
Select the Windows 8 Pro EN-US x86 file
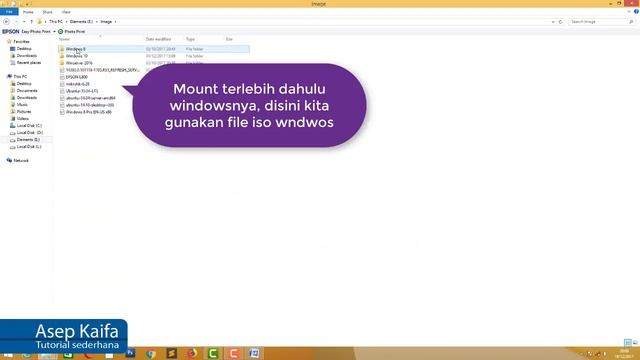pos(89,112)
